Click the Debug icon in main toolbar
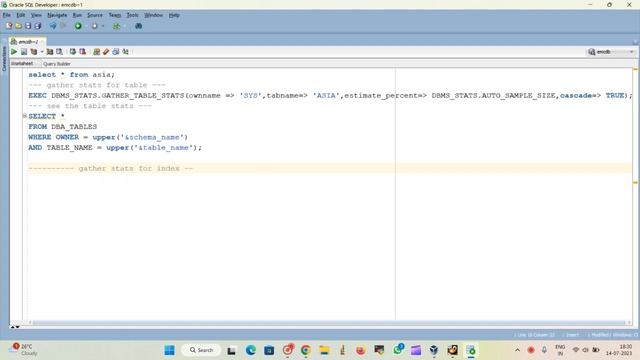 point(95,26)
